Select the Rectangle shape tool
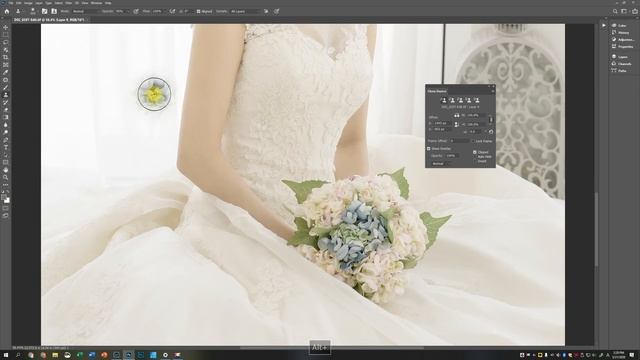 tap(5, 162)
